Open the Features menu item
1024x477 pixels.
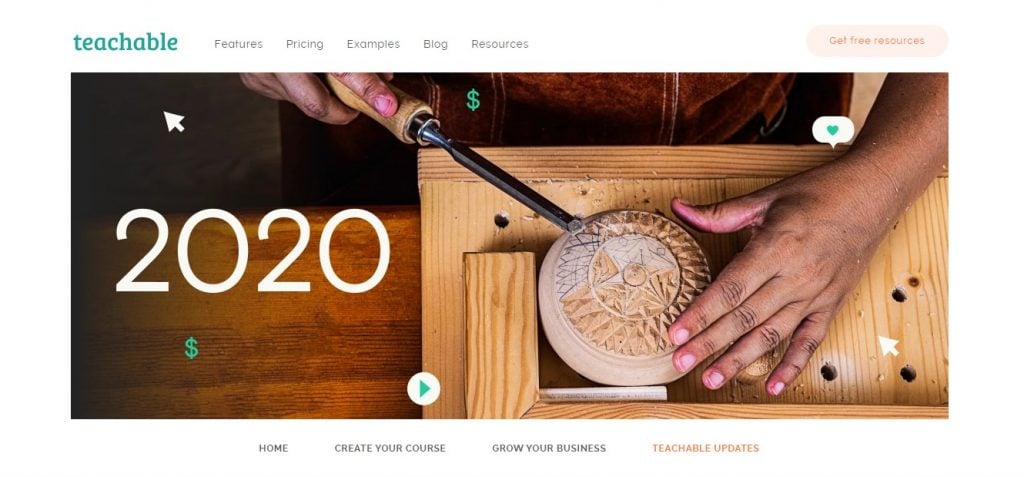point(238,44)
